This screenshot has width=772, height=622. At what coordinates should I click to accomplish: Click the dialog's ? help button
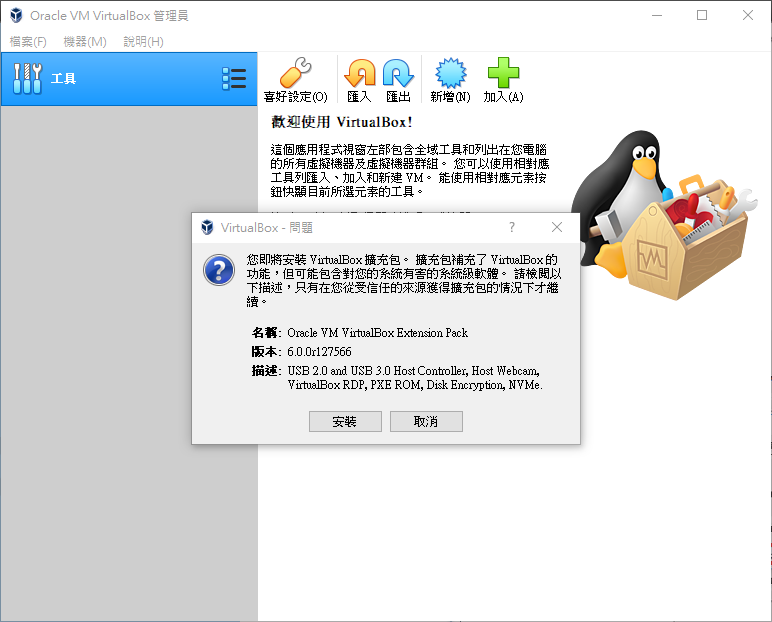(x=512, y=227)
